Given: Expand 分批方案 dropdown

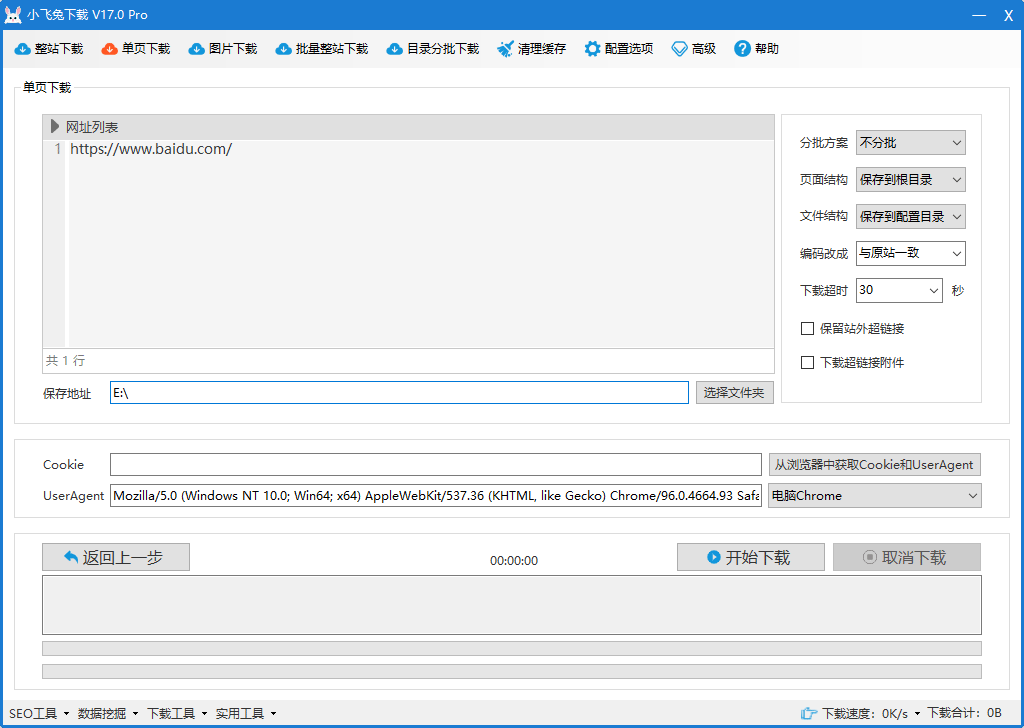Looking at the screenshot, I should [x=910, y=143].
